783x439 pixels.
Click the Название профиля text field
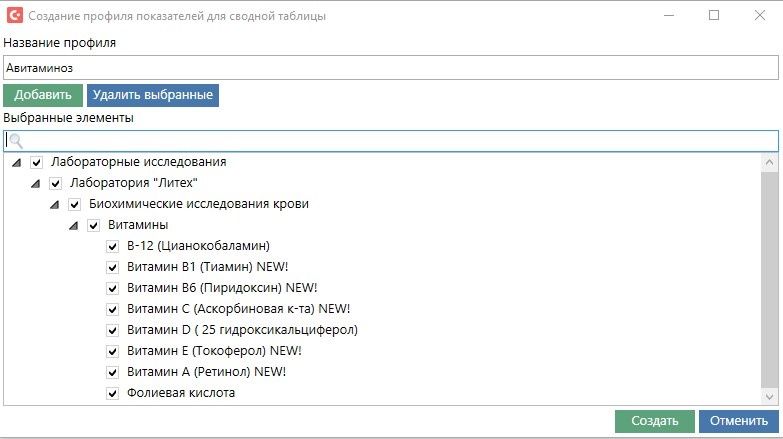(390, 68)
